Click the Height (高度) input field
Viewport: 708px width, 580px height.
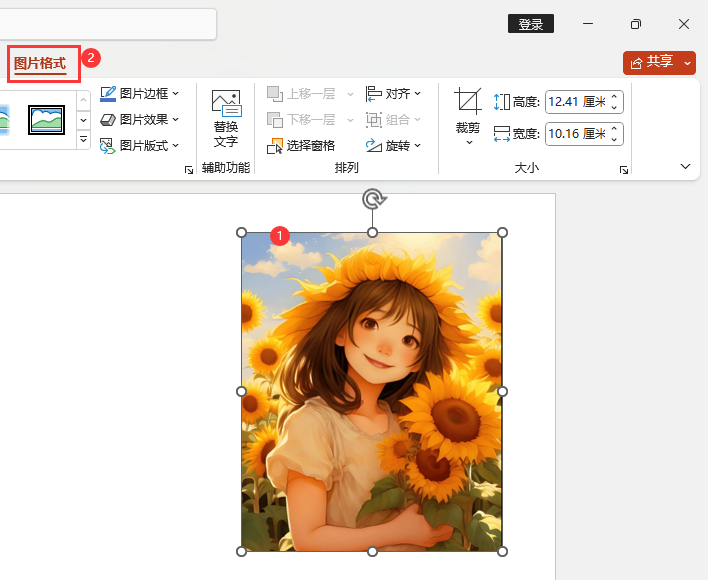(576, 102)
